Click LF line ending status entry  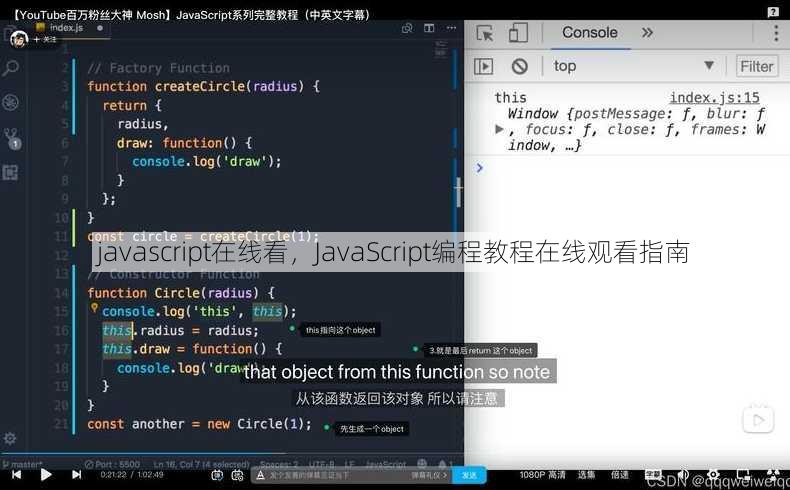click(349, 464)
